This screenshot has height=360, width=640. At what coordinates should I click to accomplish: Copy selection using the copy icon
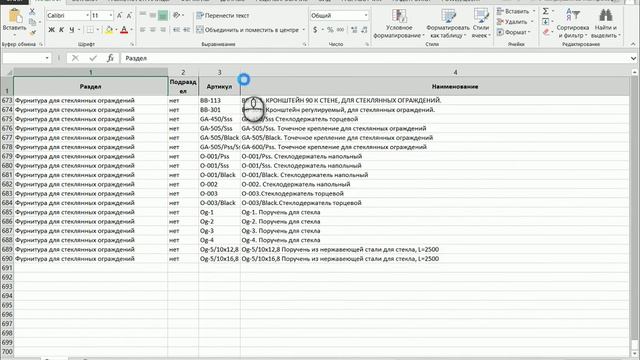(32, 22)
